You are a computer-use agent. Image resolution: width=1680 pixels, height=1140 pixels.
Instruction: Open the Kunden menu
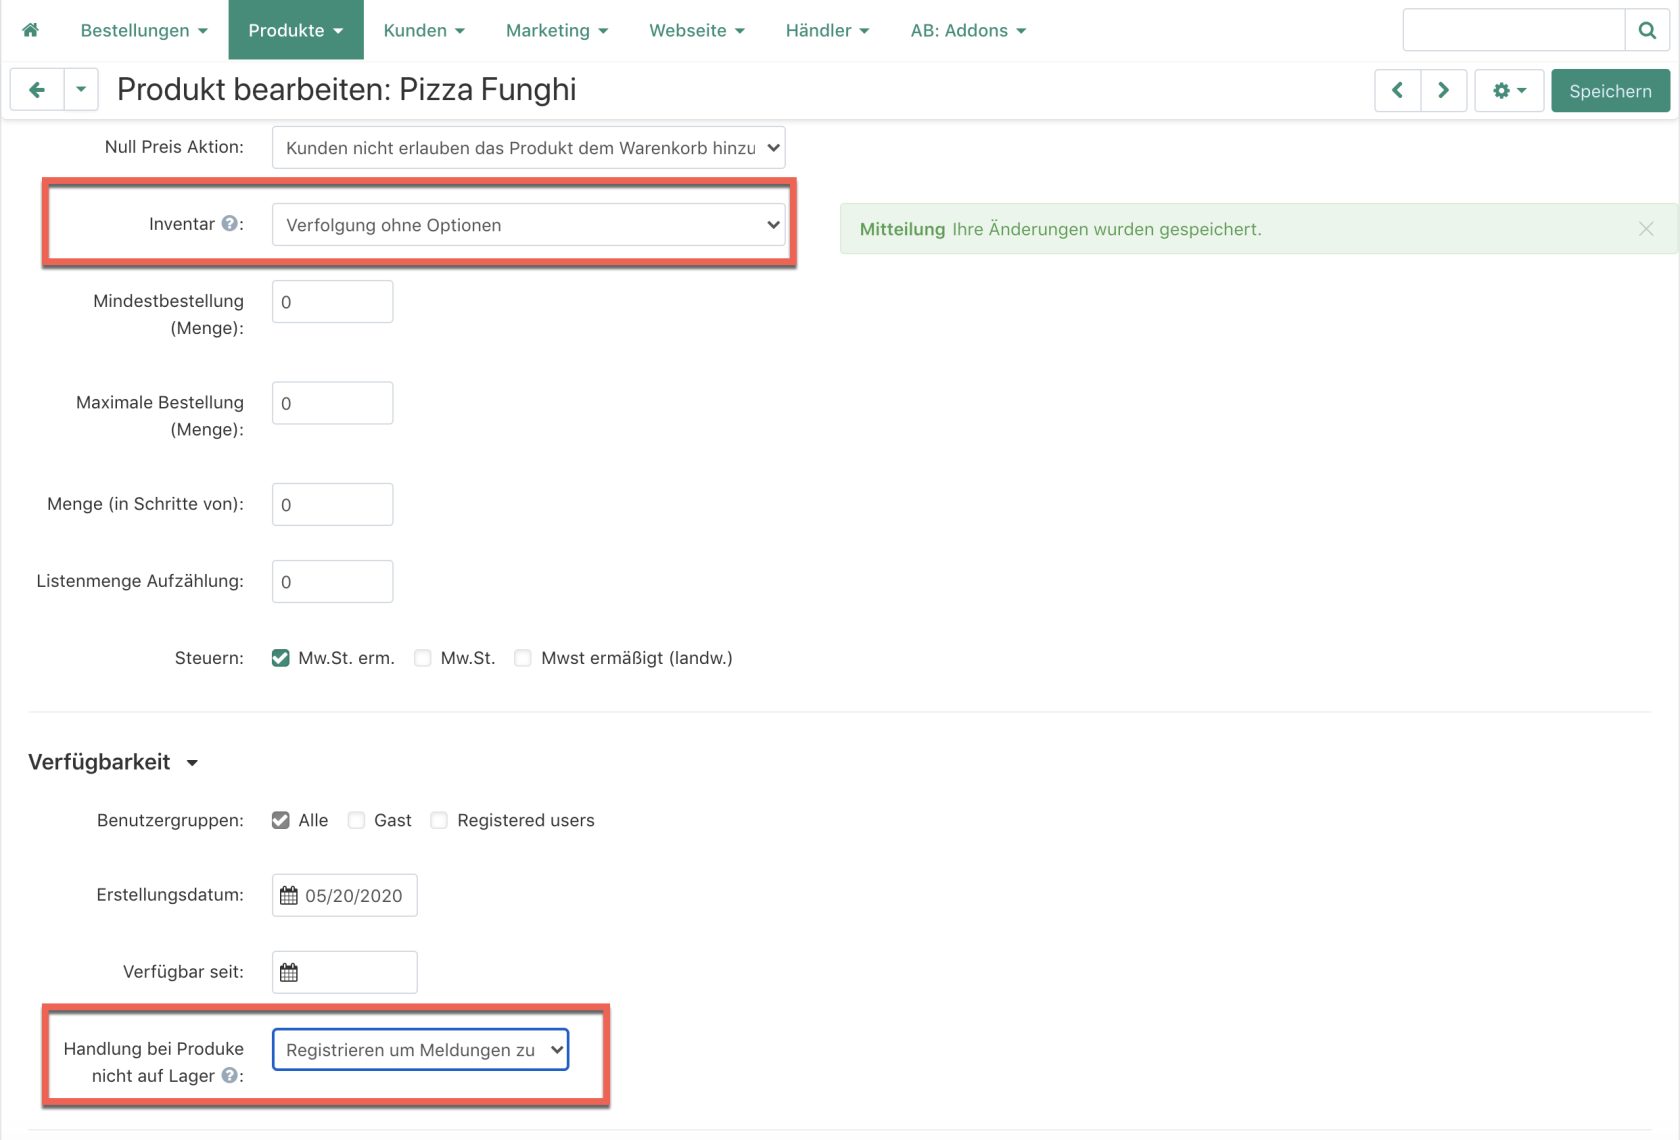(x=424, y=30)
